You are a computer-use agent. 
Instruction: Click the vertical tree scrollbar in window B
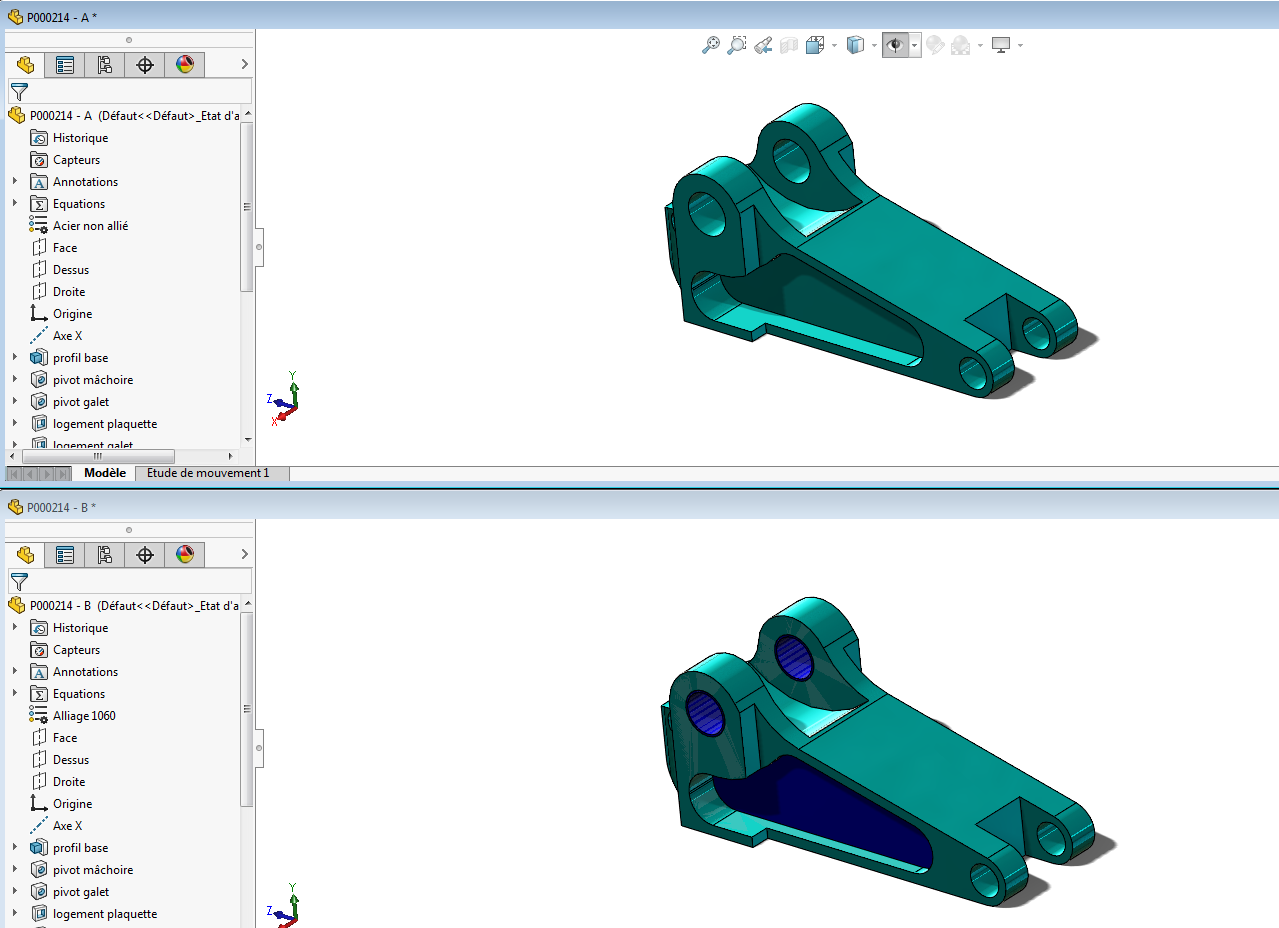[247, 710]
